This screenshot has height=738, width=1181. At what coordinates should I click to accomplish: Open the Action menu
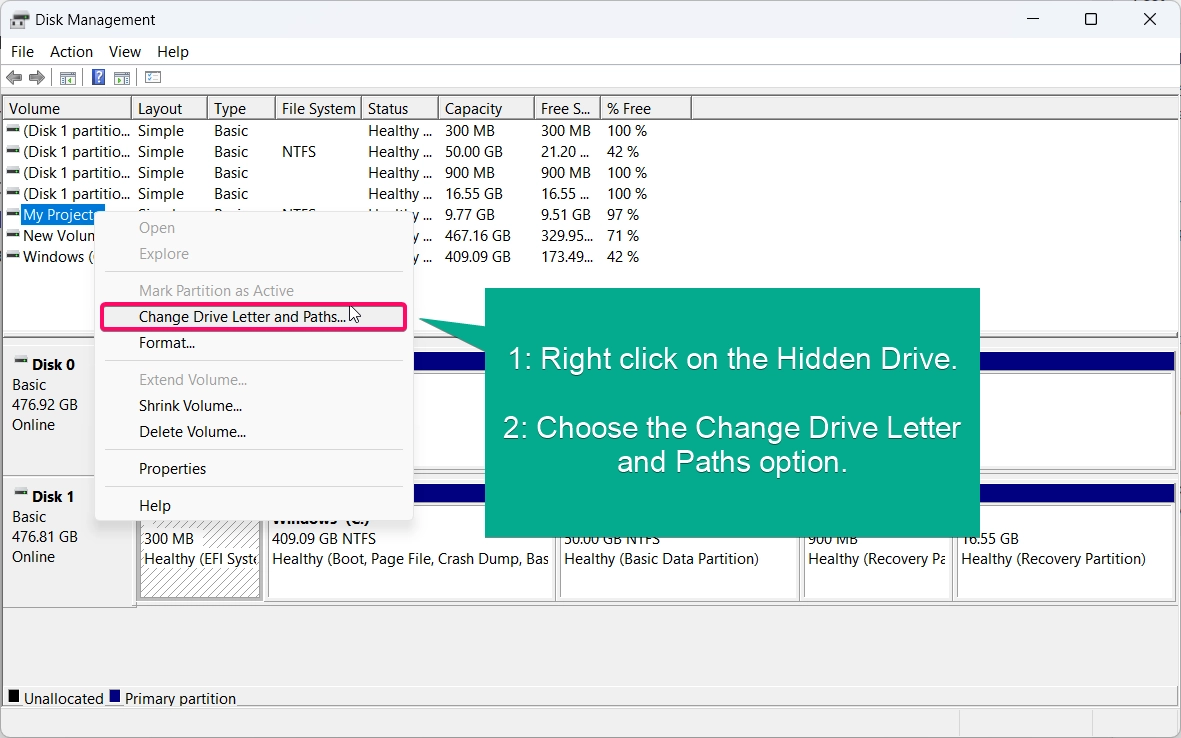coord(72,52)
